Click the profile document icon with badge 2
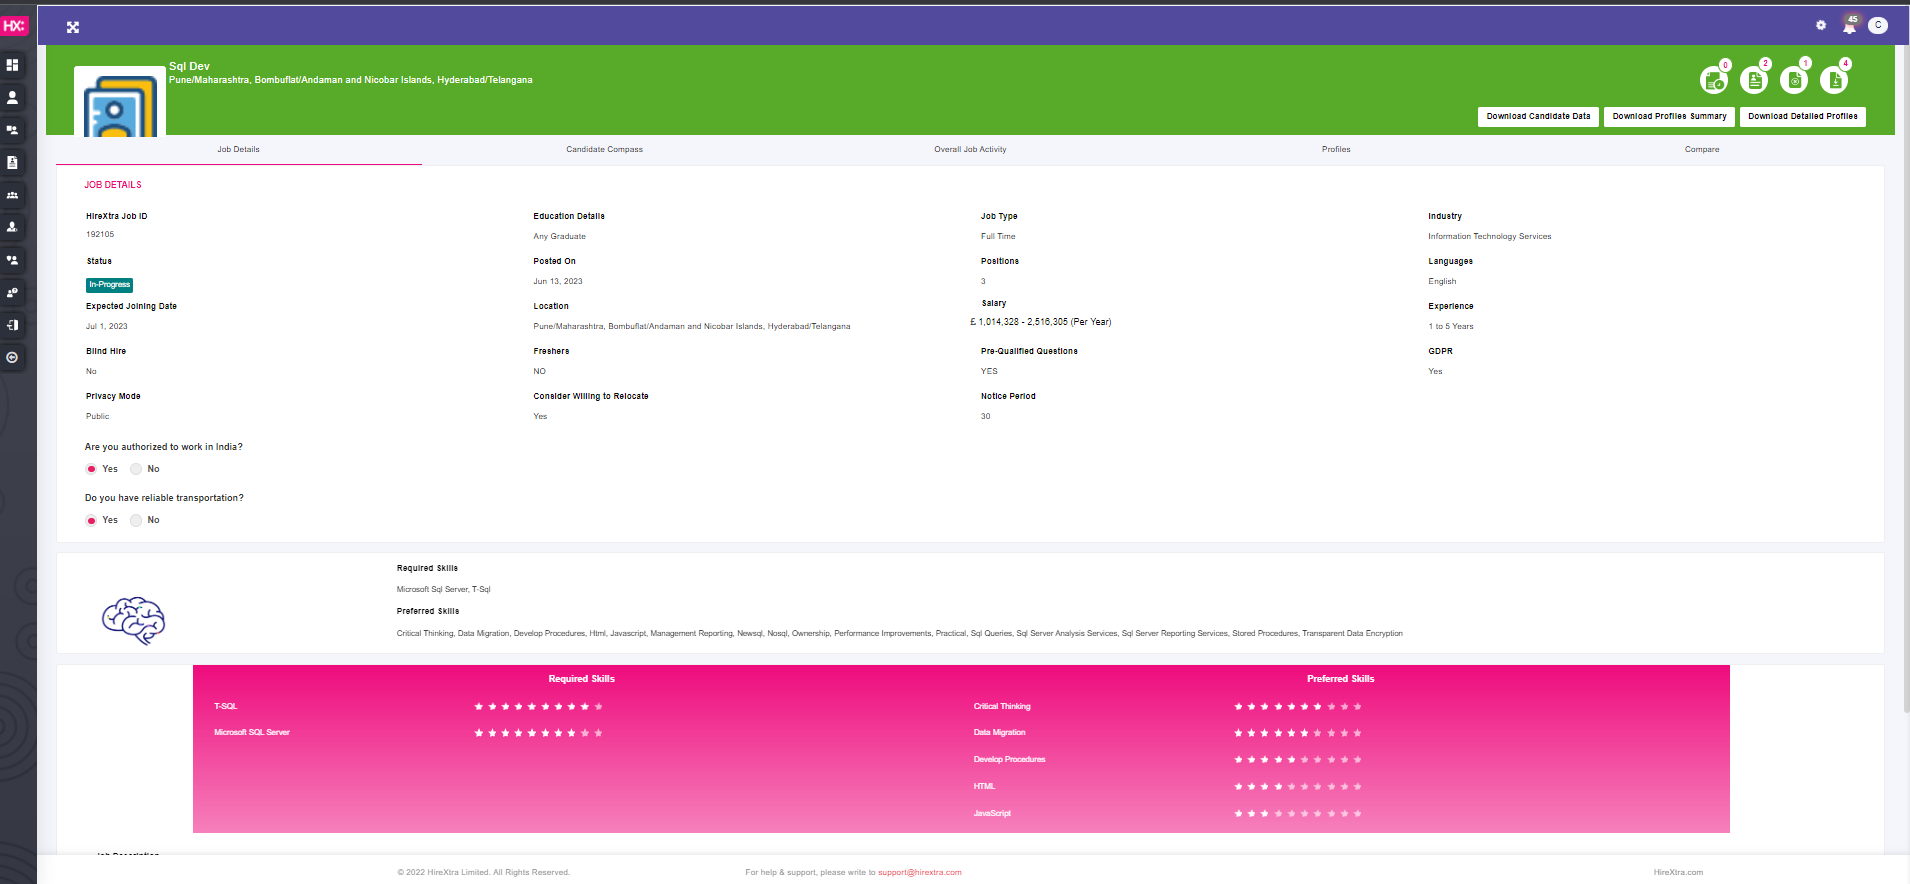The width and height of the screenshot is (1910, 884). click(x=1754, y=80)
